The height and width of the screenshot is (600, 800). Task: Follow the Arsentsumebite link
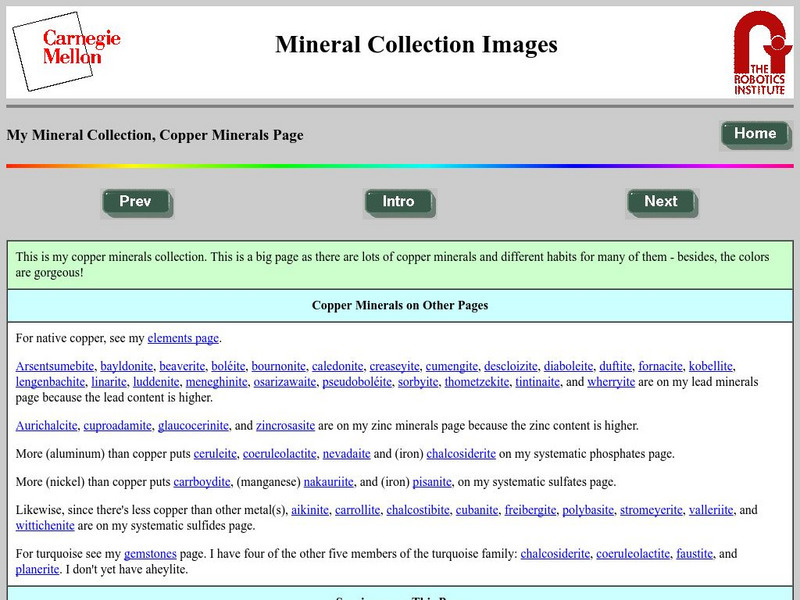click(x=54, y=366)
